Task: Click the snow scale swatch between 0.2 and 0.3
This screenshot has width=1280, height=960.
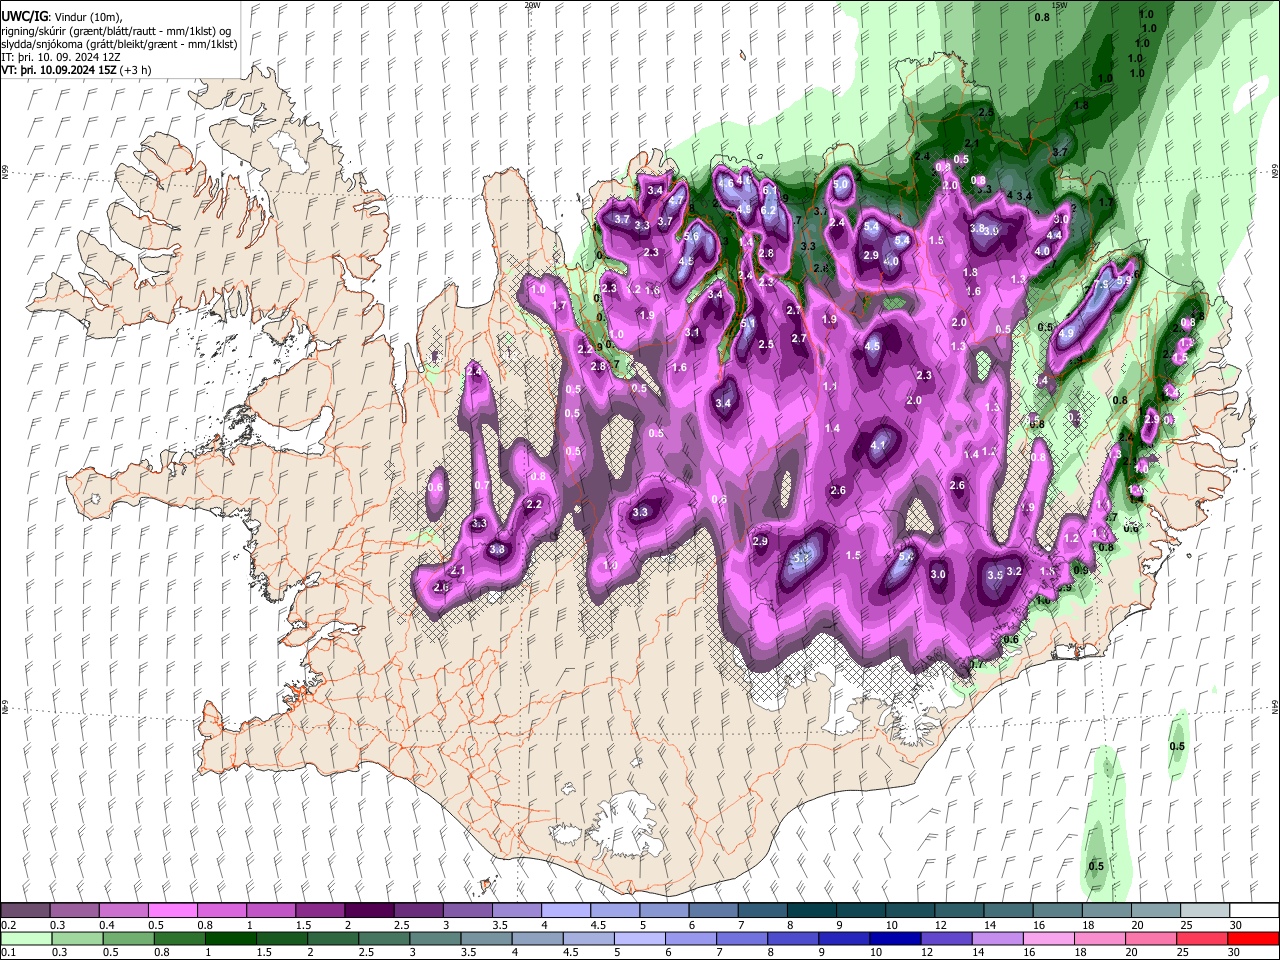Action: 26,911
